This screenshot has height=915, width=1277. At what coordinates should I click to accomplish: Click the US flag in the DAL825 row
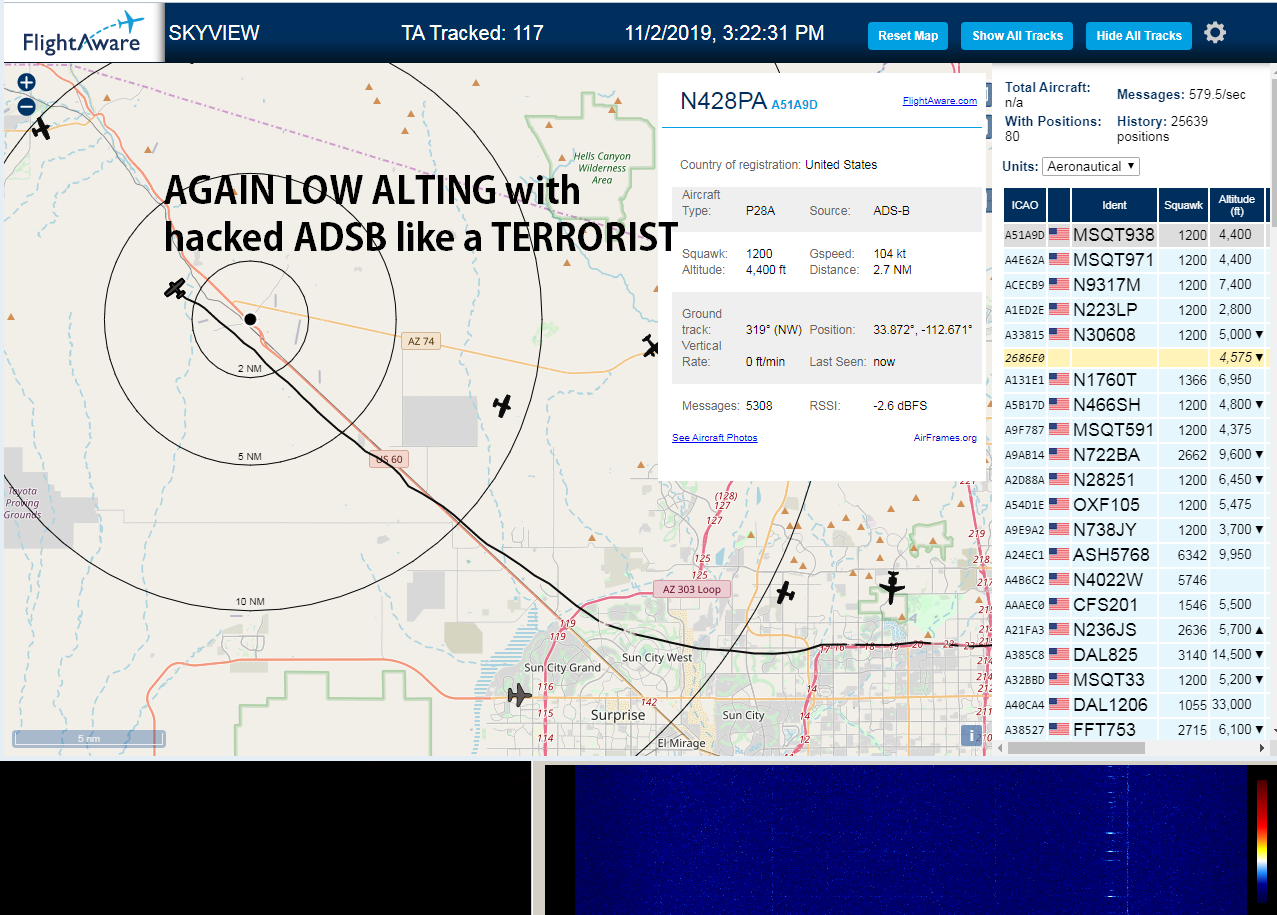click(x=1058, y=655)
